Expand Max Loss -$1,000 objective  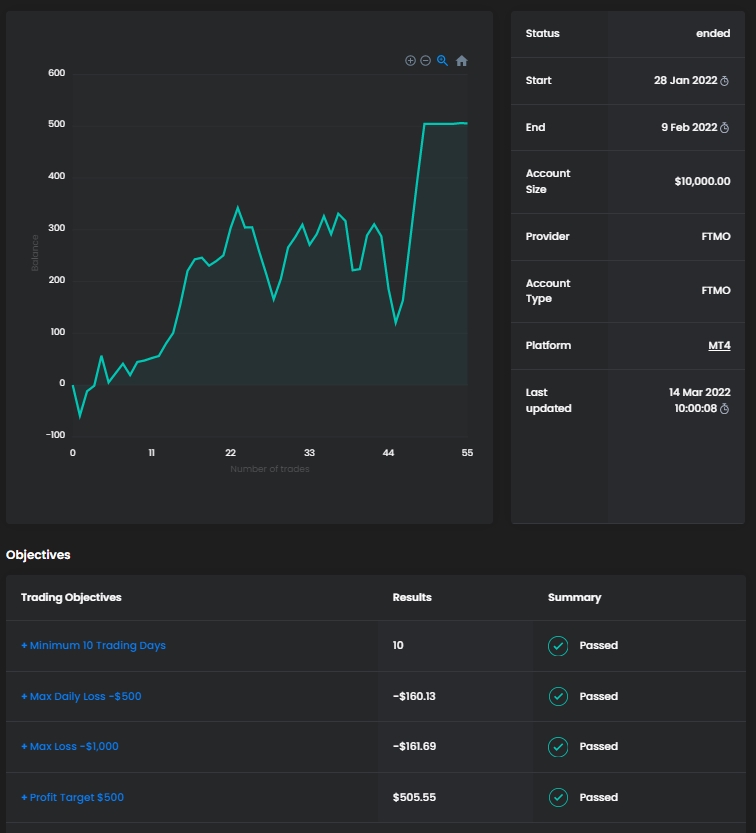click(x=70, y=746)
